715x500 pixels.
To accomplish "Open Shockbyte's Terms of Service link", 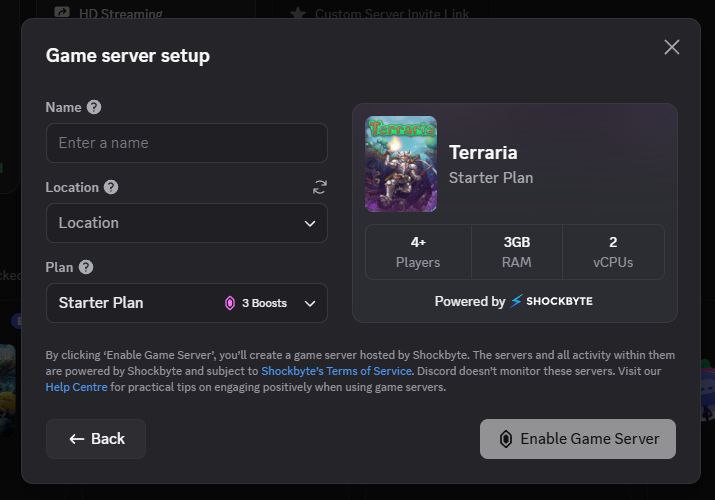I will [336, 371].
